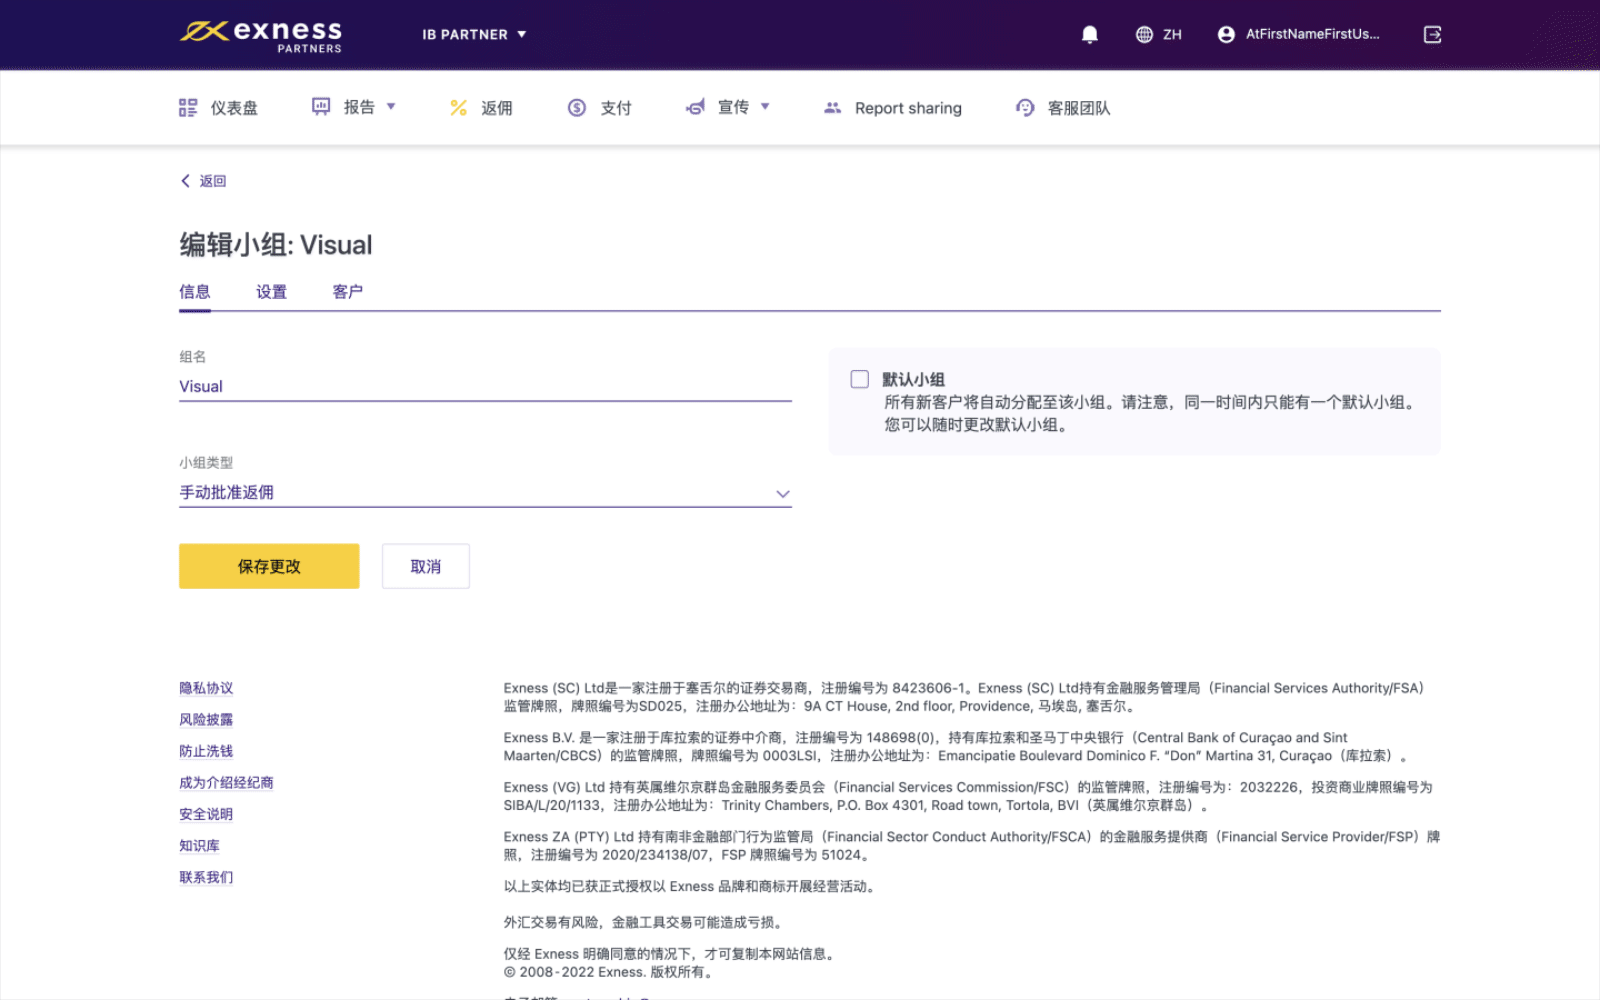This screenshot has width=1600, height=1000.
Task: Click the 组名 input field
Action: (x=485, y=387)
